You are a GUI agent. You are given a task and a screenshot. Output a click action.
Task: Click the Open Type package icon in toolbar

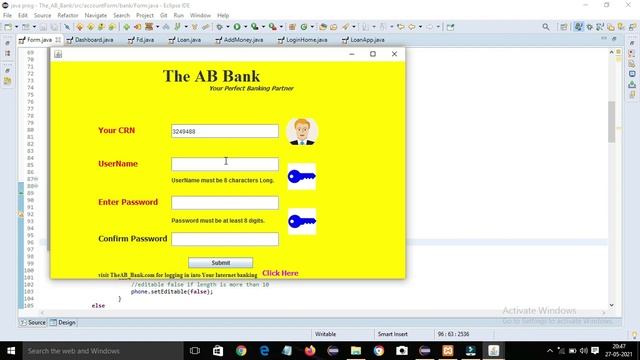coord(322,27)
